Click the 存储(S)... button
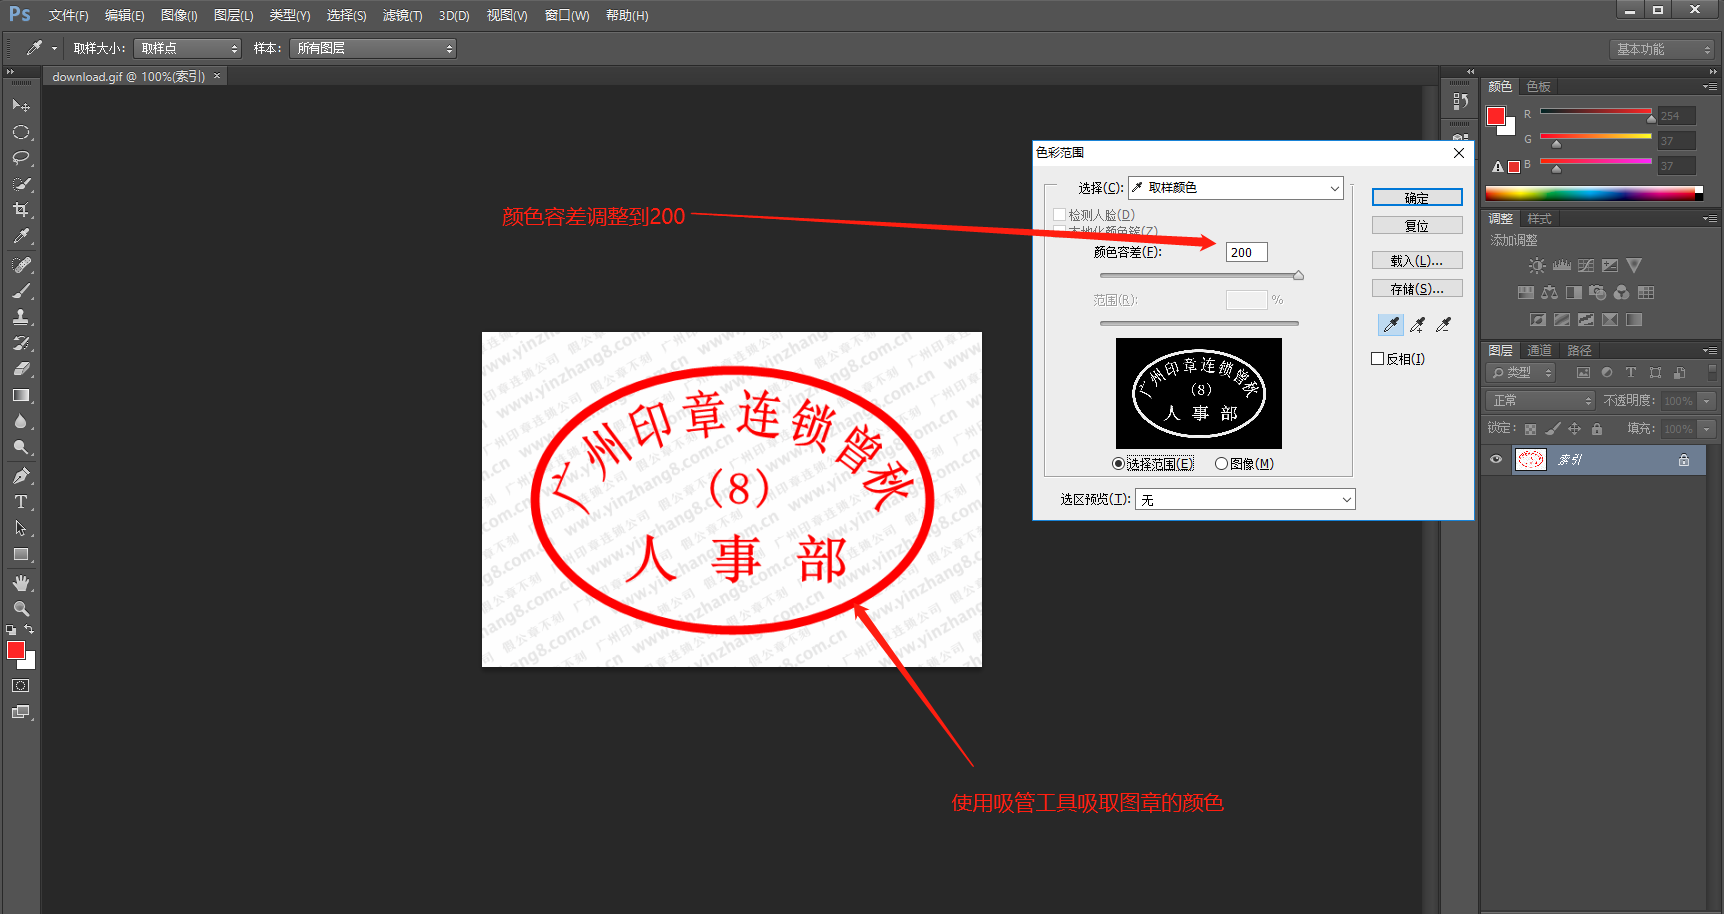The image size is (1724, 914). (x=1417, y=289)
